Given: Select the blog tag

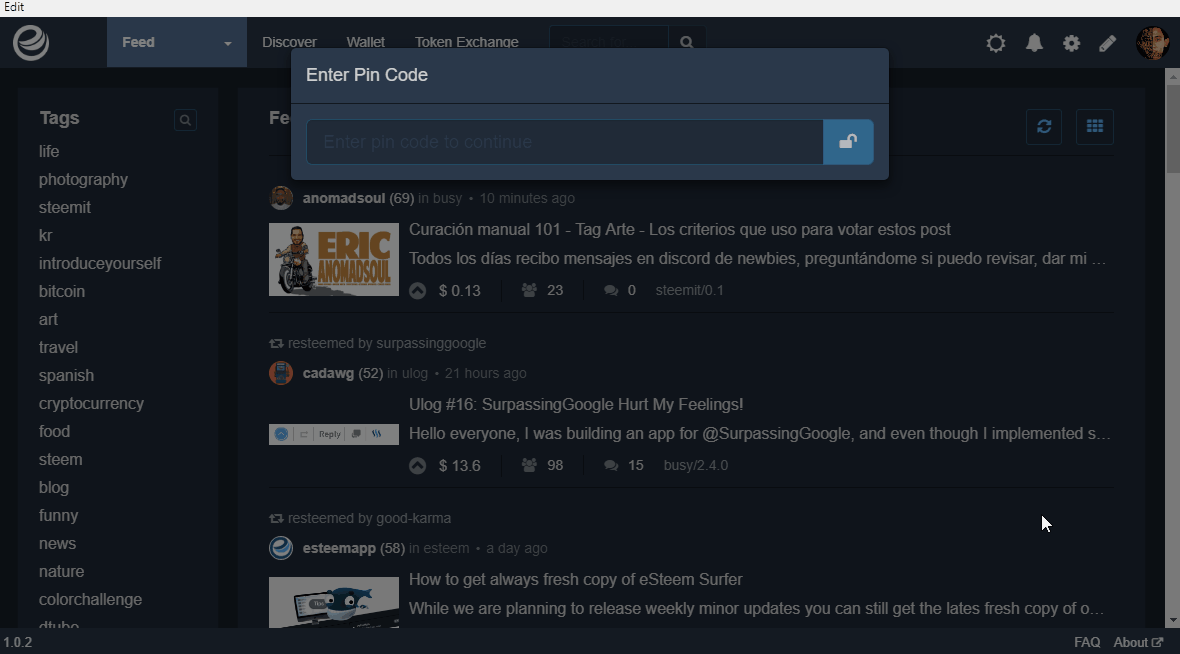Looking at the screenshot, I should coord(53,487).
